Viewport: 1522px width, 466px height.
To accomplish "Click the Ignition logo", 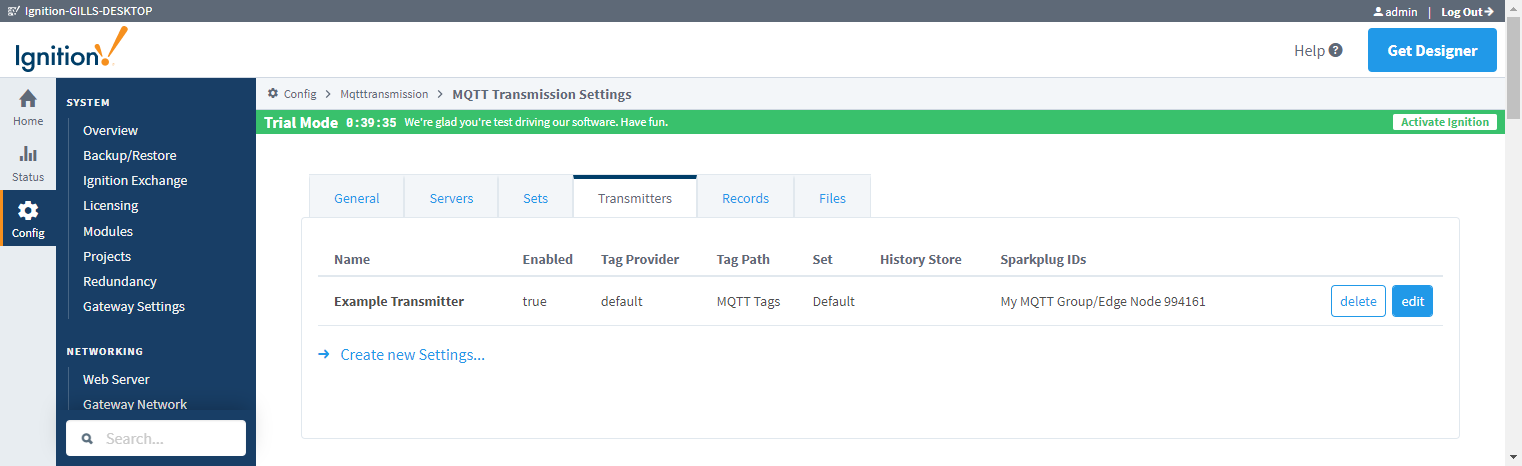I will pos(71,50).
